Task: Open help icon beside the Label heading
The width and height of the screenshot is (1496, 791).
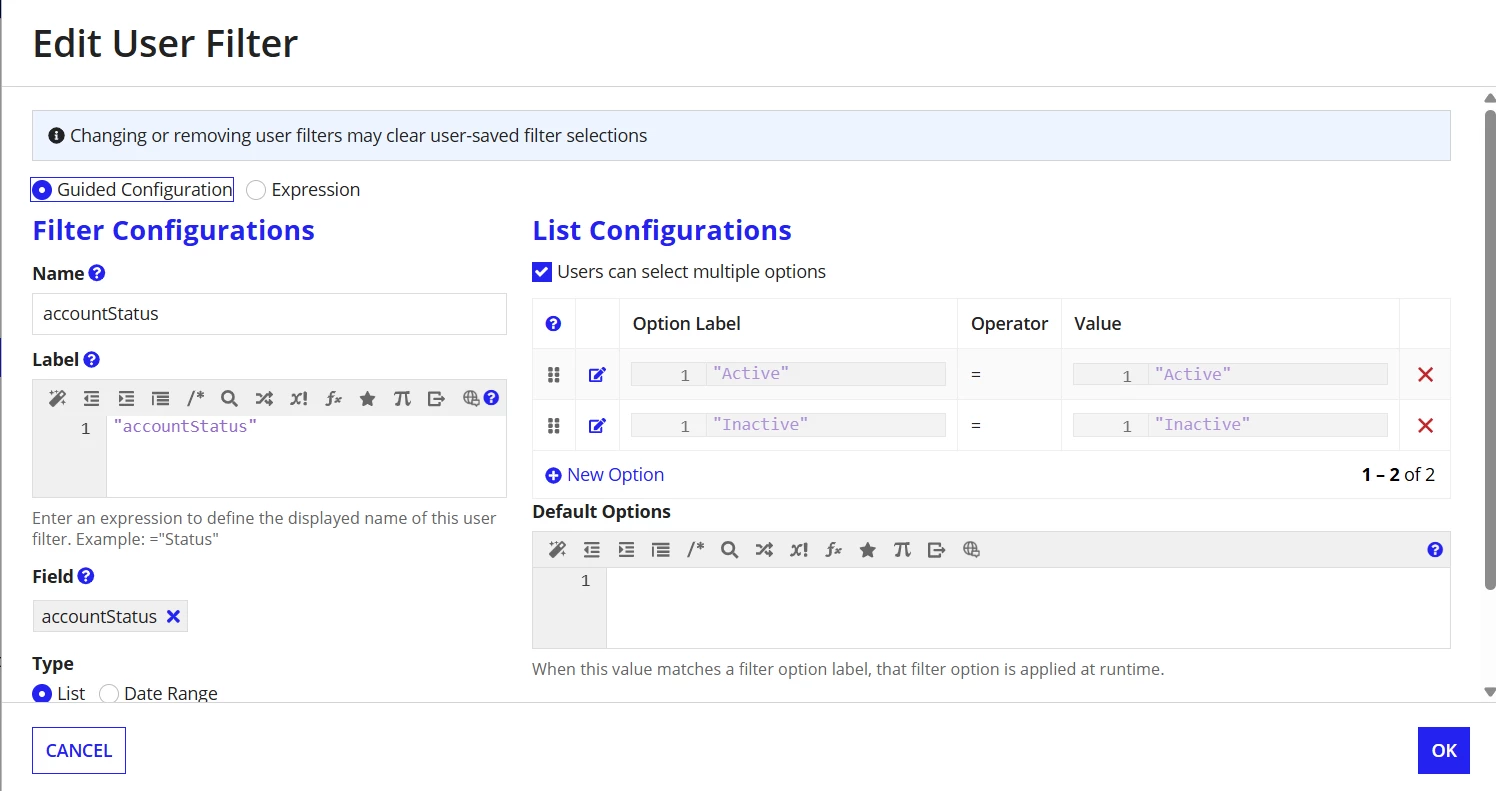Action: tap(92, 359)
